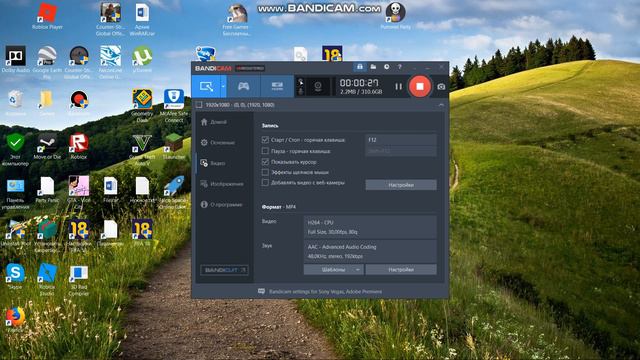The height and width of the screenshot is (360, 640).
Task: Open the skull icon desktop shortcut
Action: point(396,16)
